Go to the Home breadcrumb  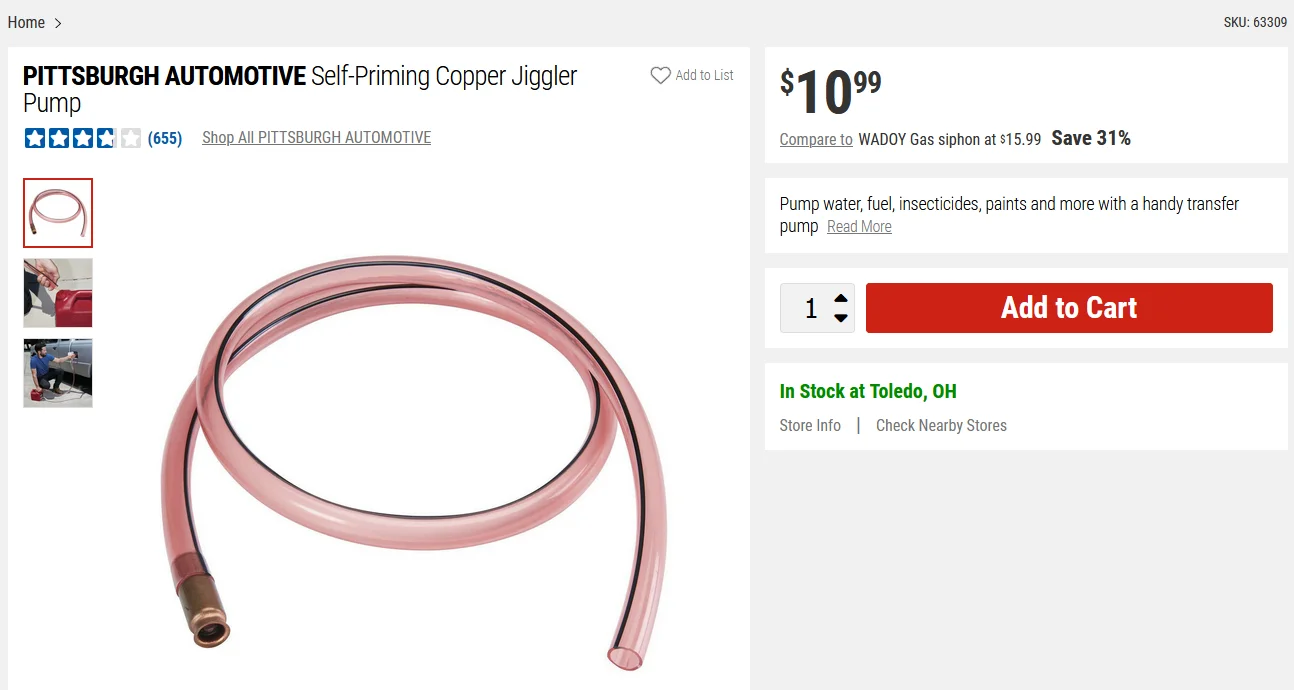point(26,23)
